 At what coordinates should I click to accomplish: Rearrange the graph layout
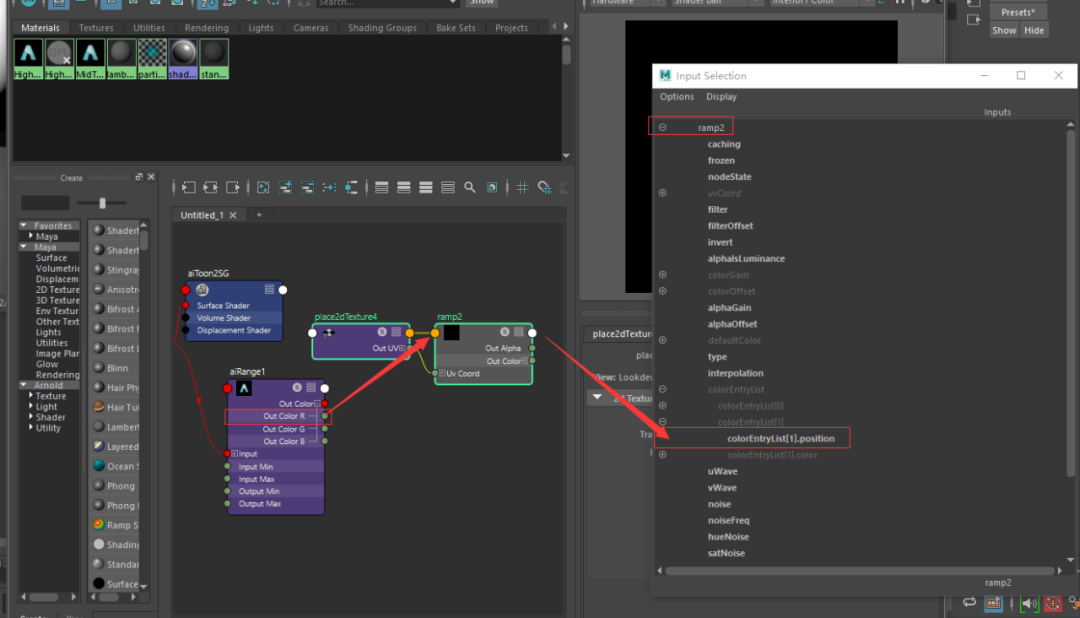(x=329, y=187)
